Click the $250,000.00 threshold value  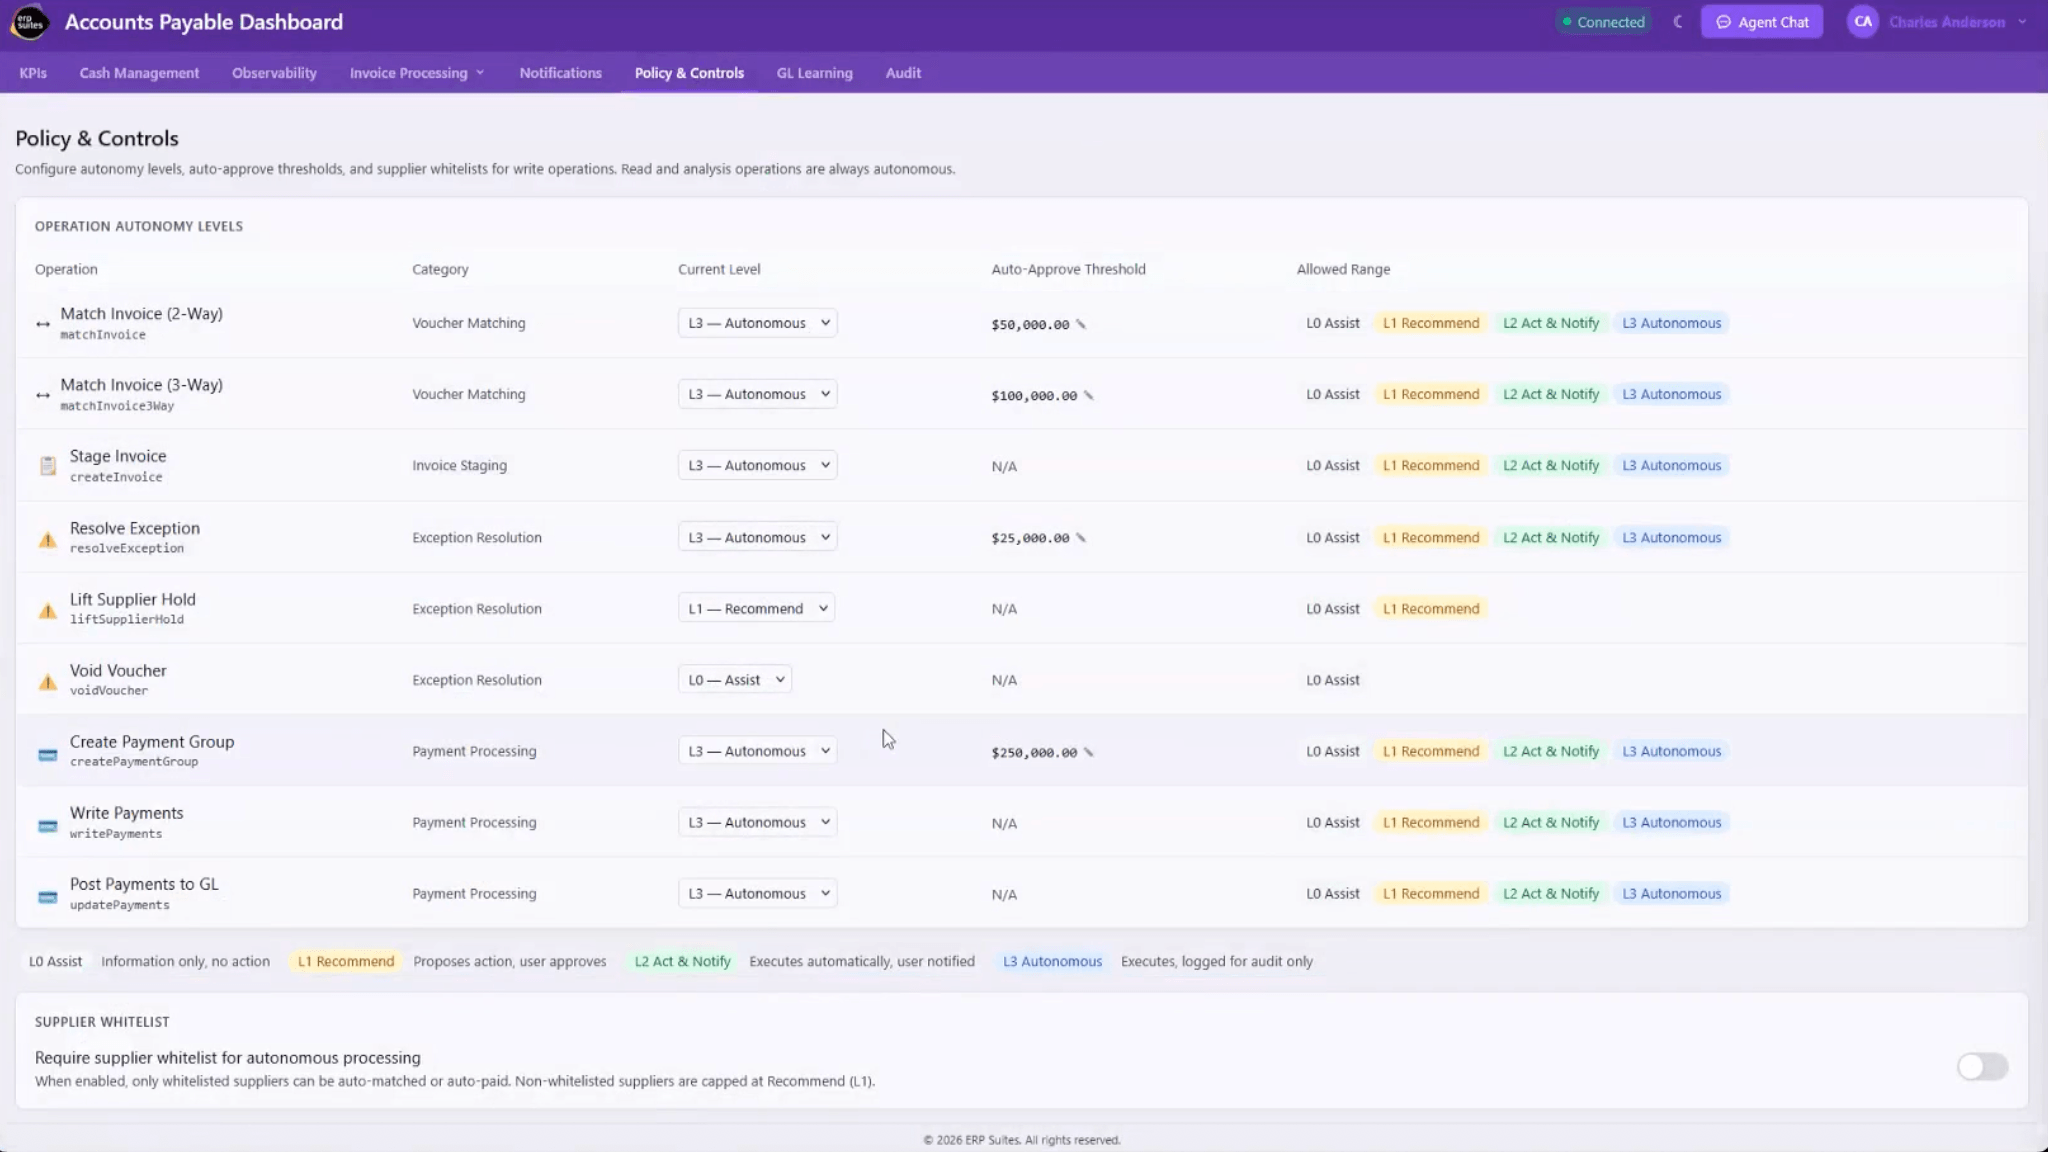[x=1034, y=752]
